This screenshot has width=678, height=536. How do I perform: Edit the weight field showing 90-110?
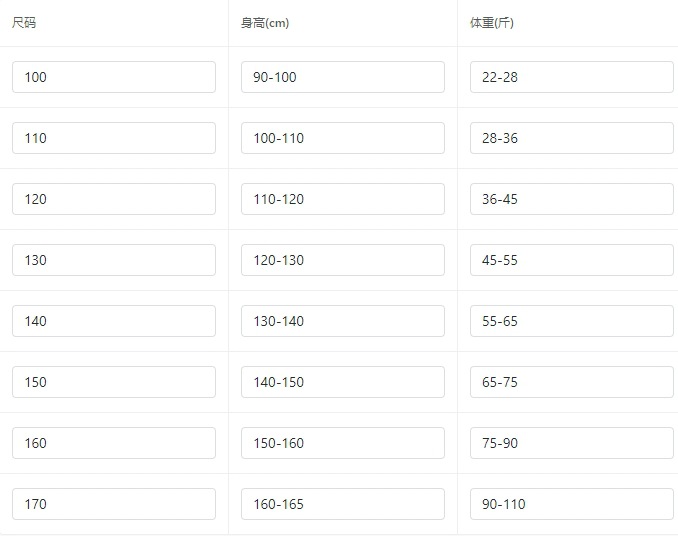[572, 504]
